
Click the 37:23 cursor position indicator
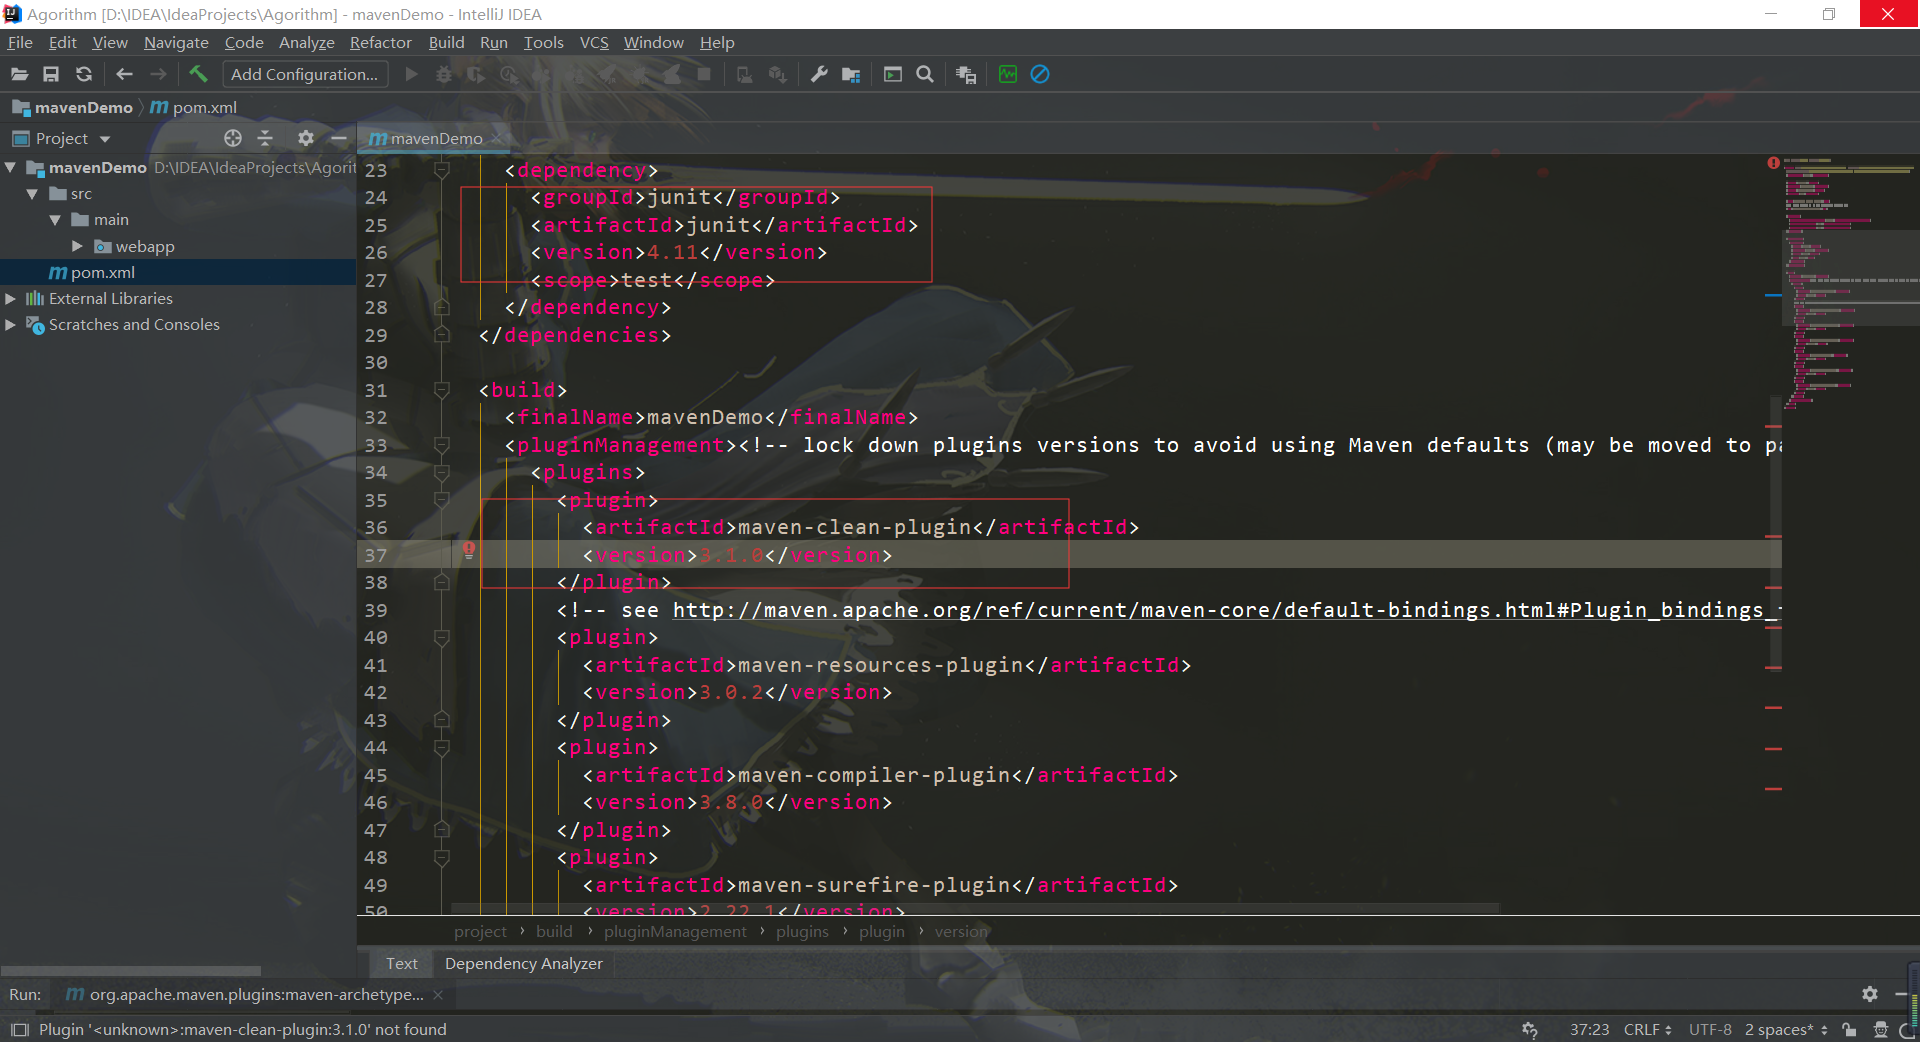tap(1589, 1030)
